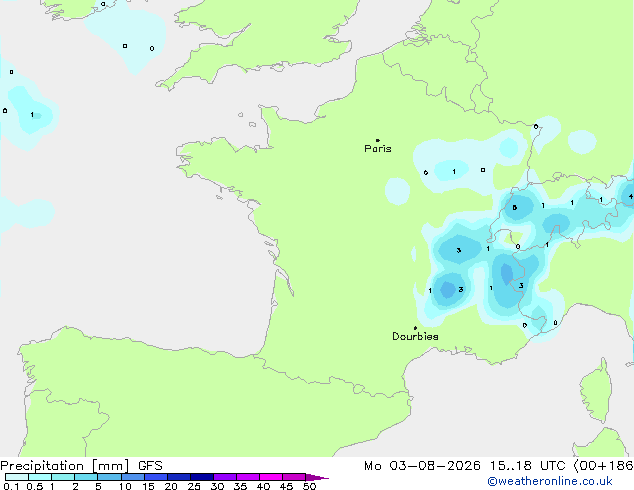634x490 pixels.
Task: Click the GFS model label
Action: pyautogui.click(x=150, y=466)
